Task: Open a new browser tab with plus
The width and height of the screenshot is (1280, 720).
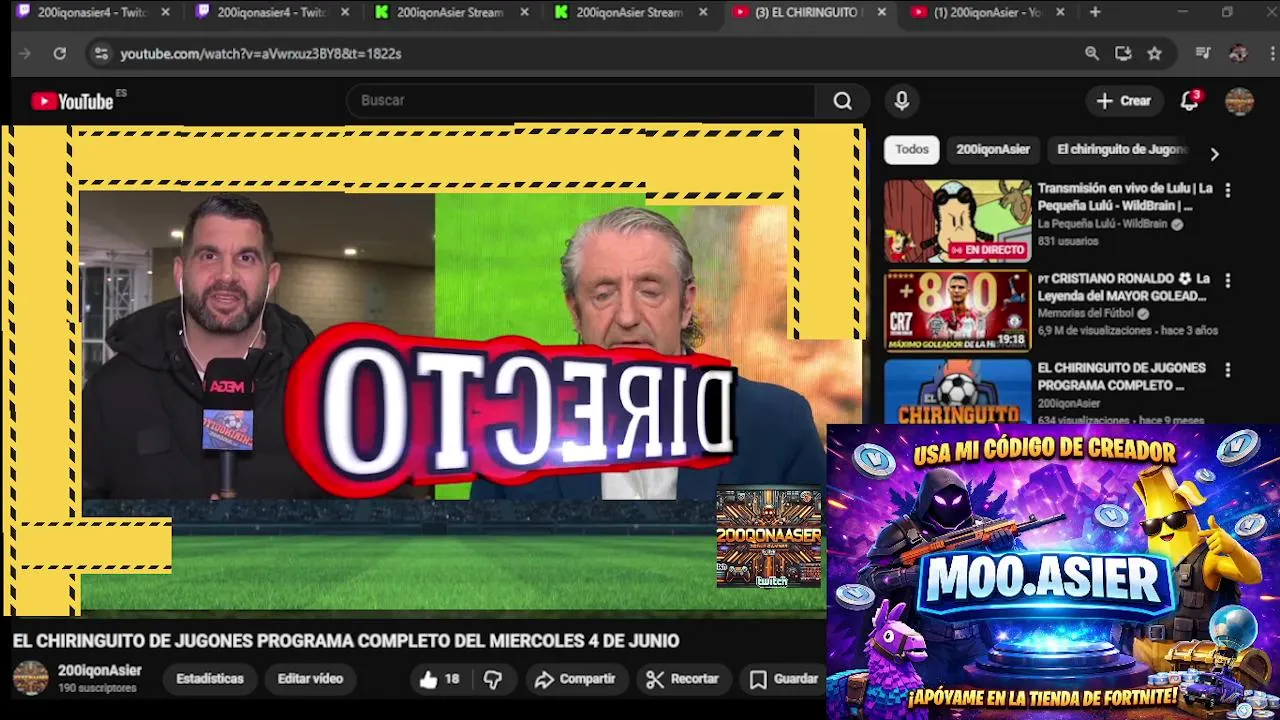Action: (x=1095, y=12)
